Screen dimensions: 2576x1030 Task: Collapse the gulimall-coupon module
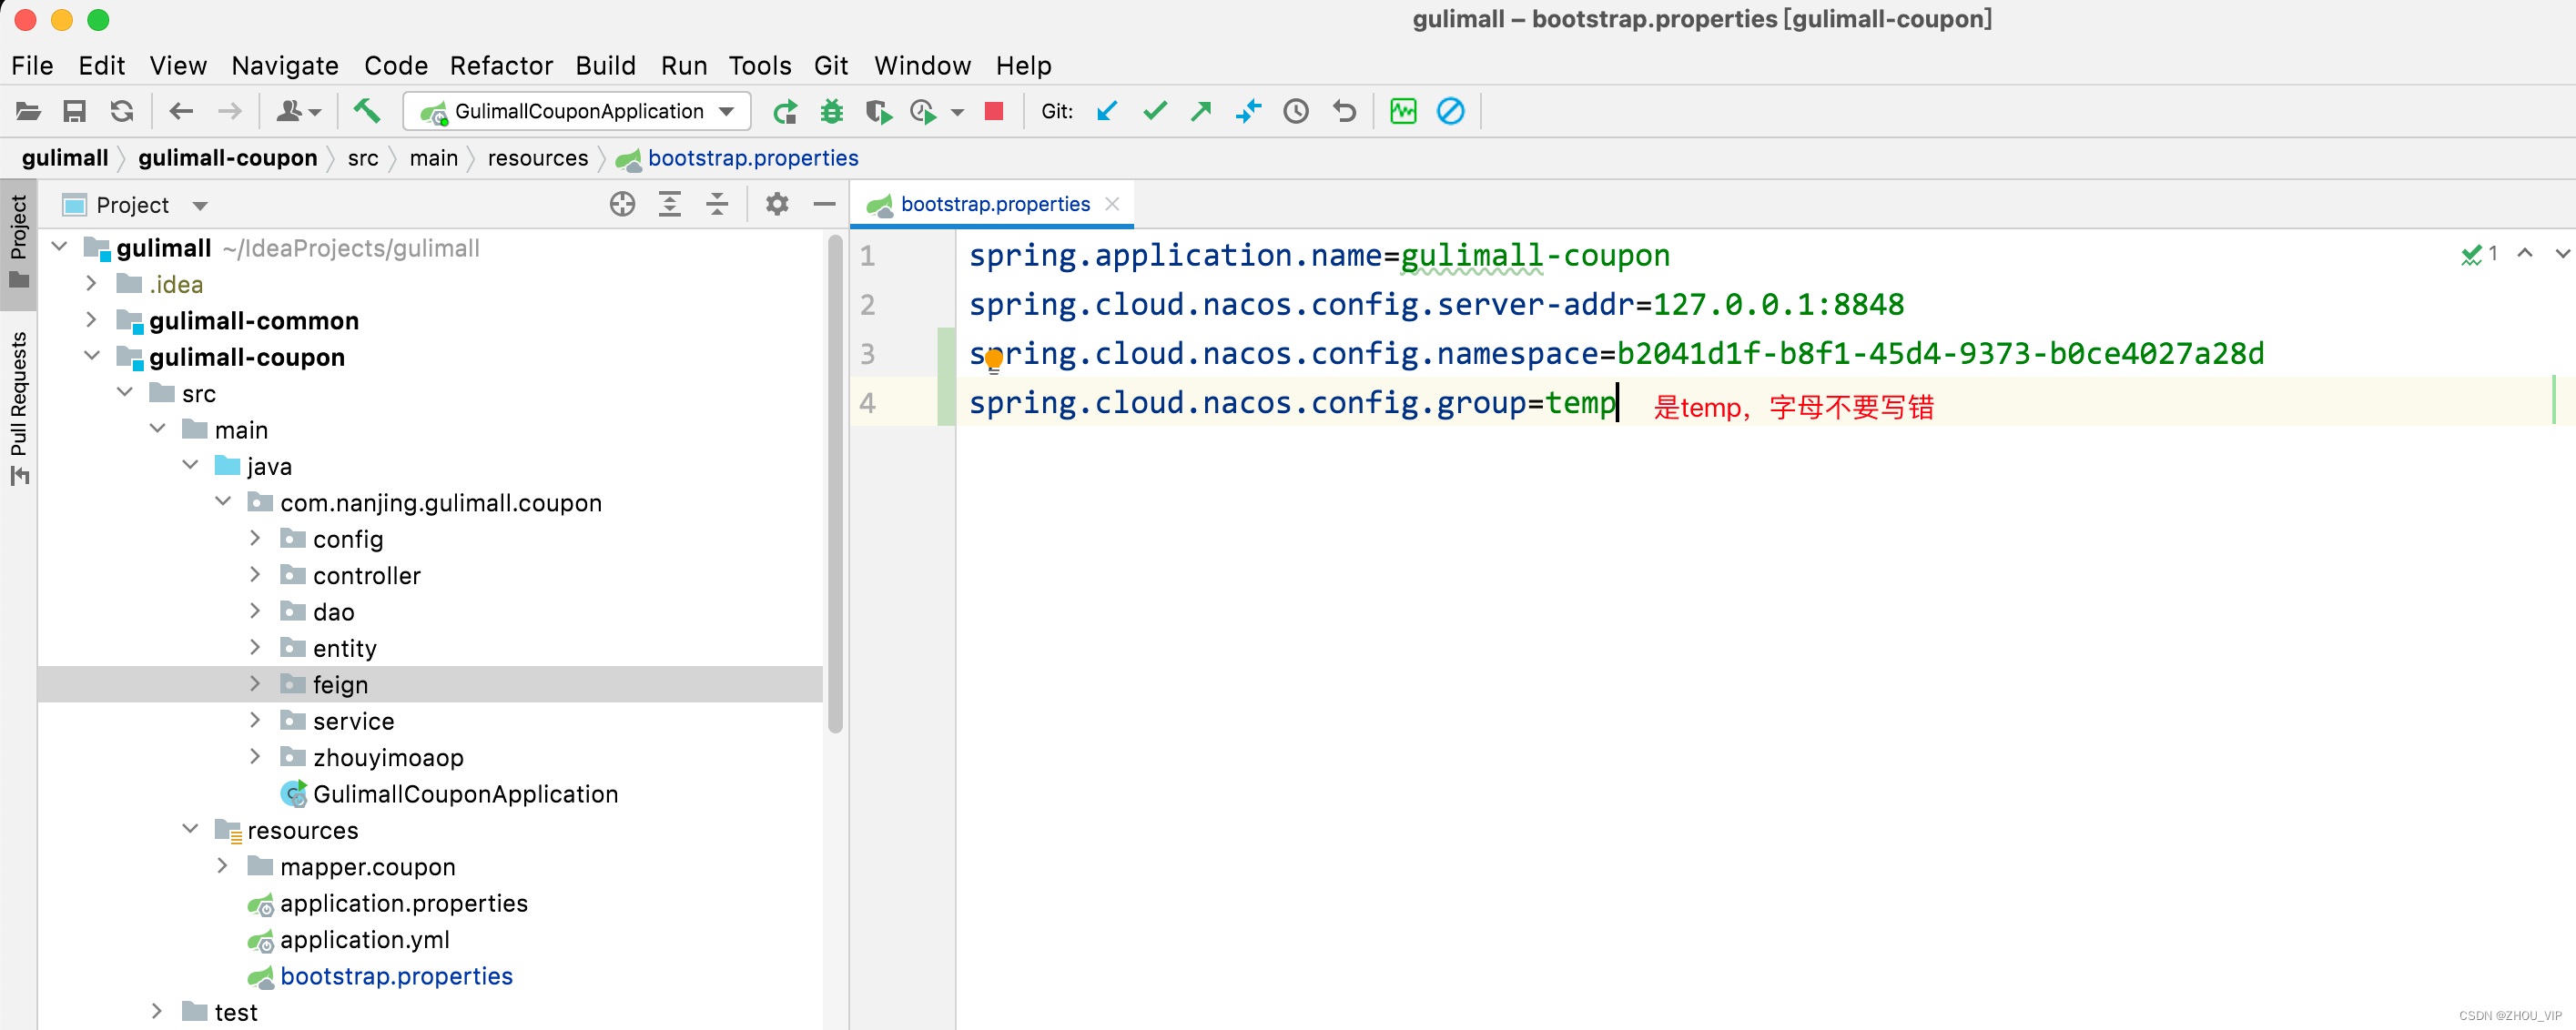pos(92,356)
